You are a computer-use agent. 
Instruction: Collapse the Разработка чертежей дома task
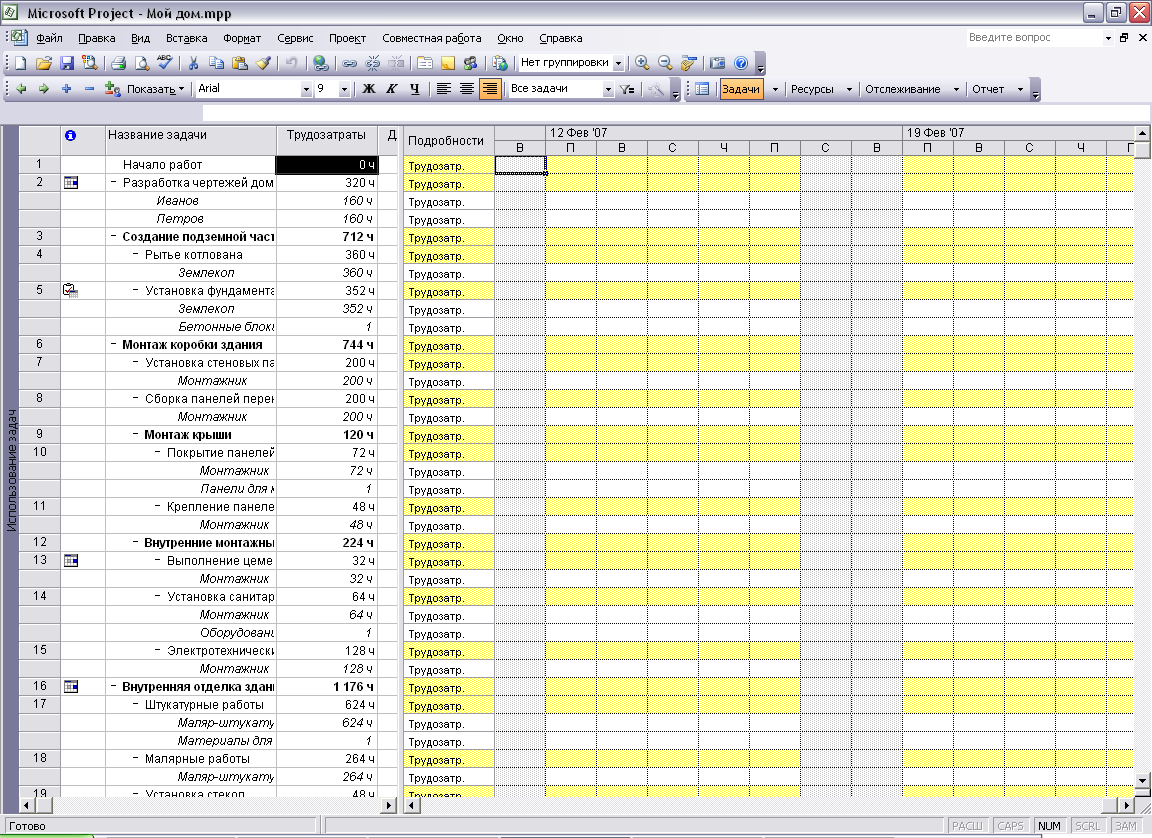[x=114, y=182]
